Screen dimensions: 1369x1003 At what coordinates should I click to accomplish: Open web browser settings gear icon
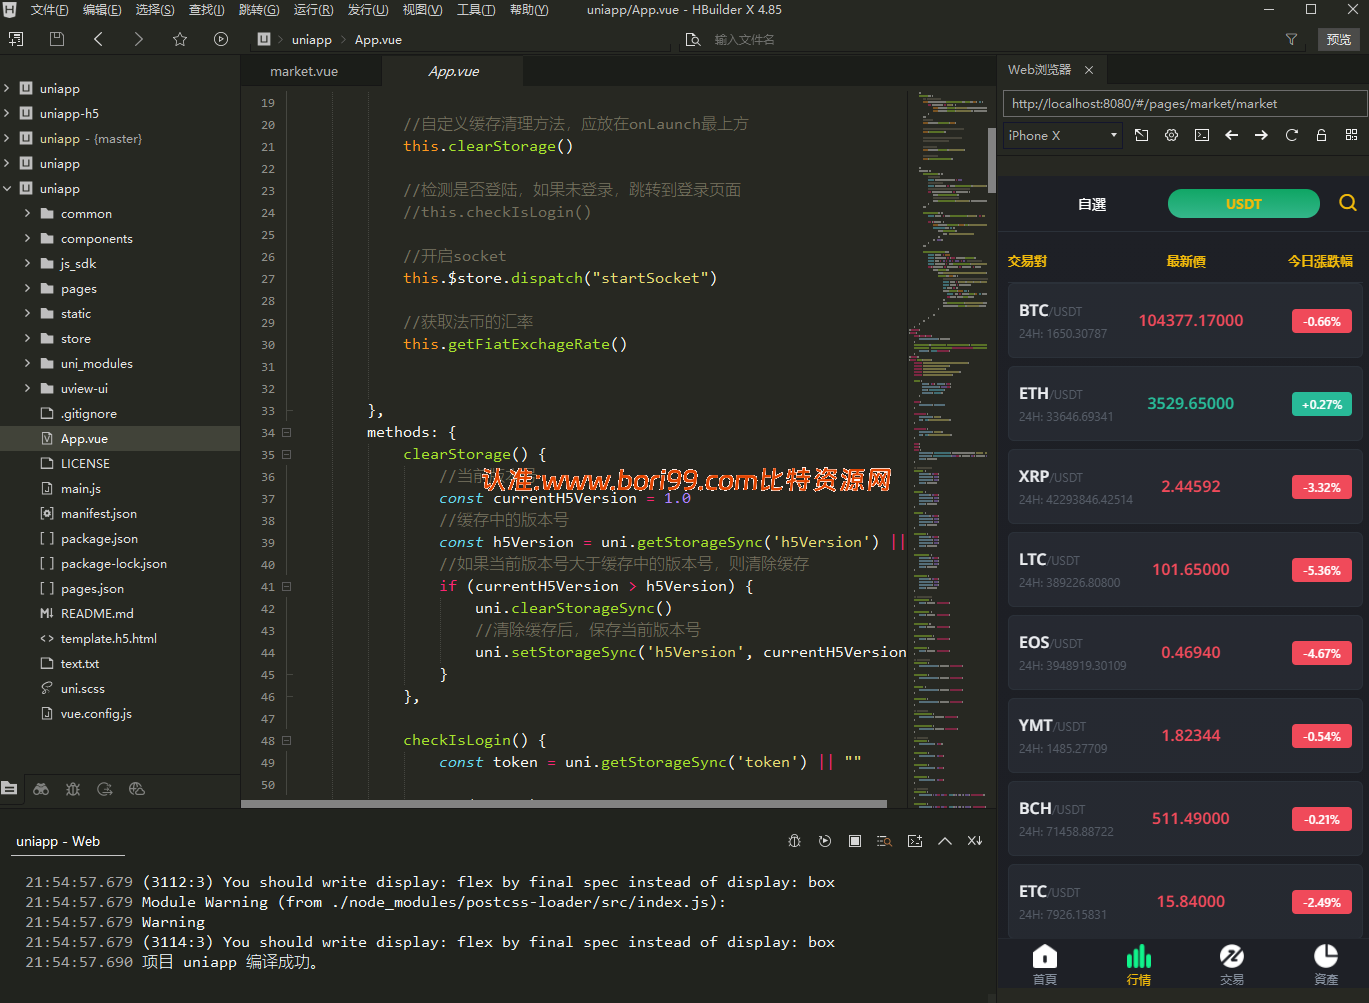1172,135
